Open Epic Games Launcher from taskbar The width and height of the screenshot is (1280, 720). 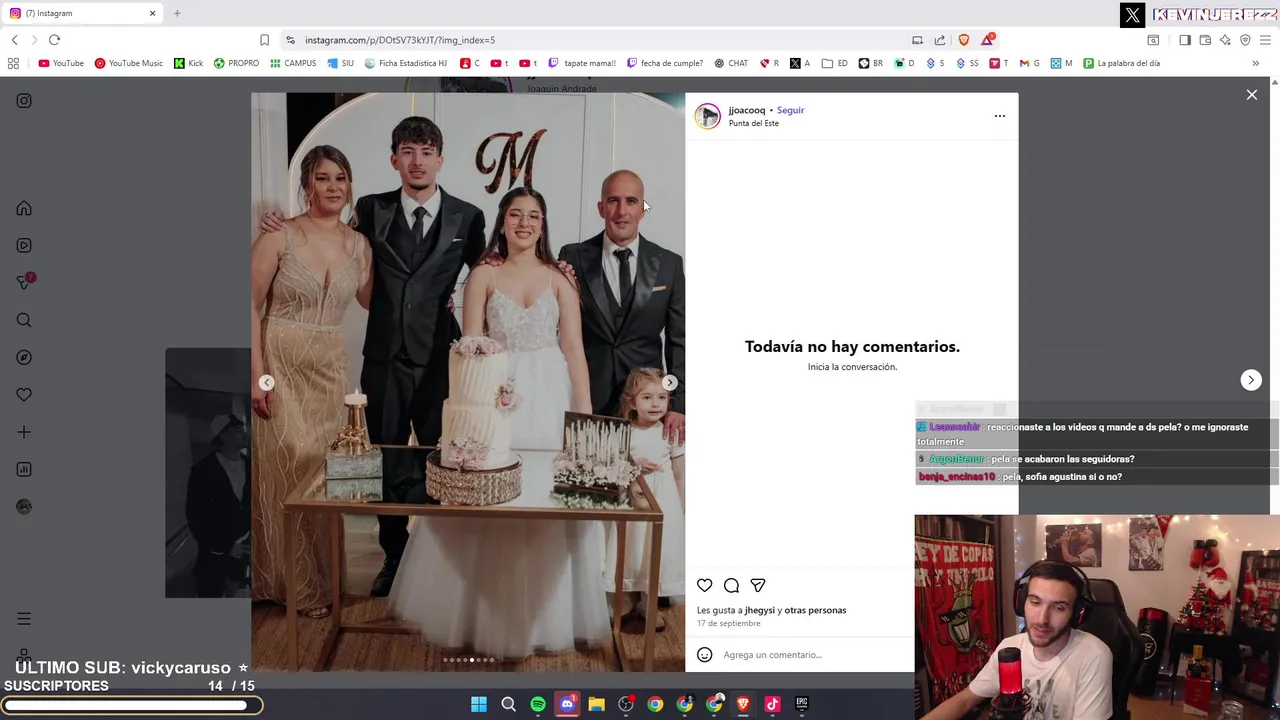point(801,704)
